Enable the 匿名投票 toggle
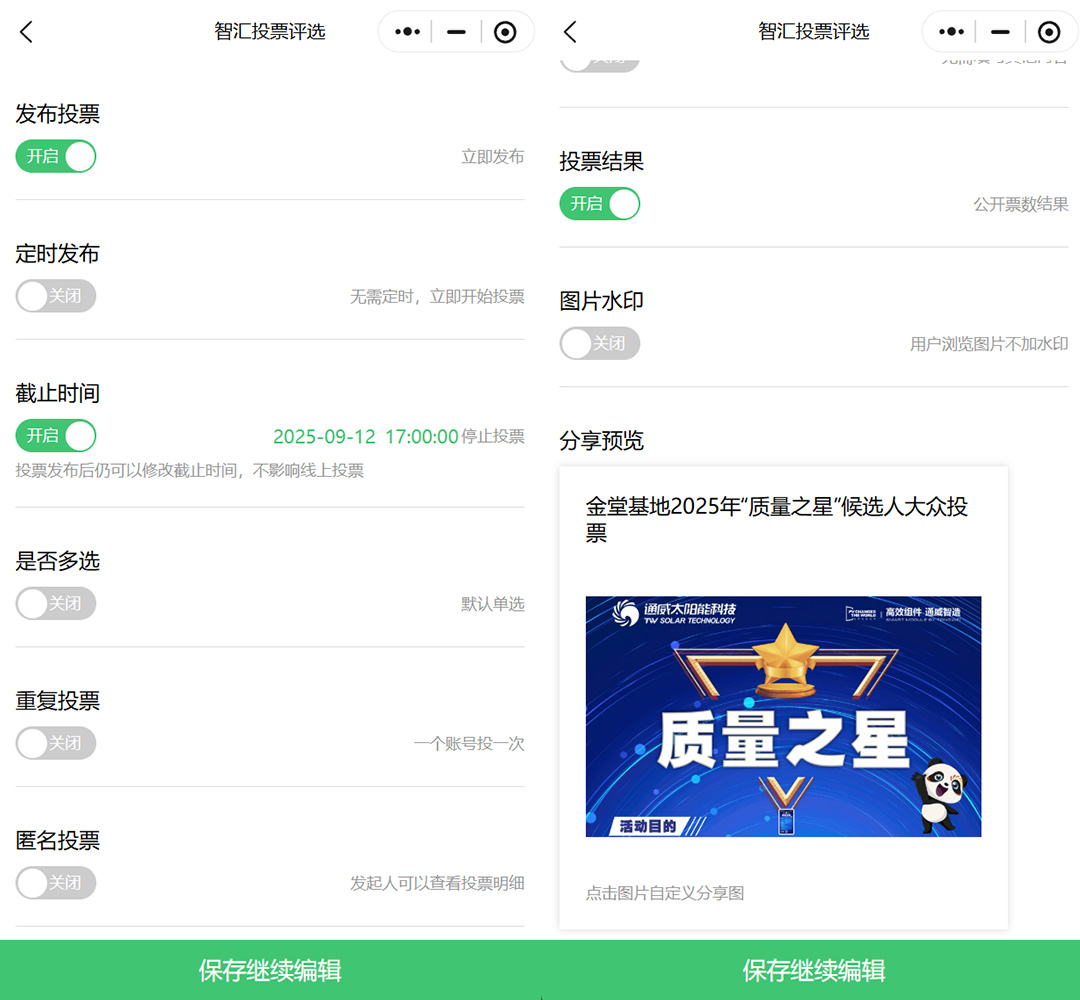The height and width of the screenshot is (1000, 1080). (x=56, y=884)
